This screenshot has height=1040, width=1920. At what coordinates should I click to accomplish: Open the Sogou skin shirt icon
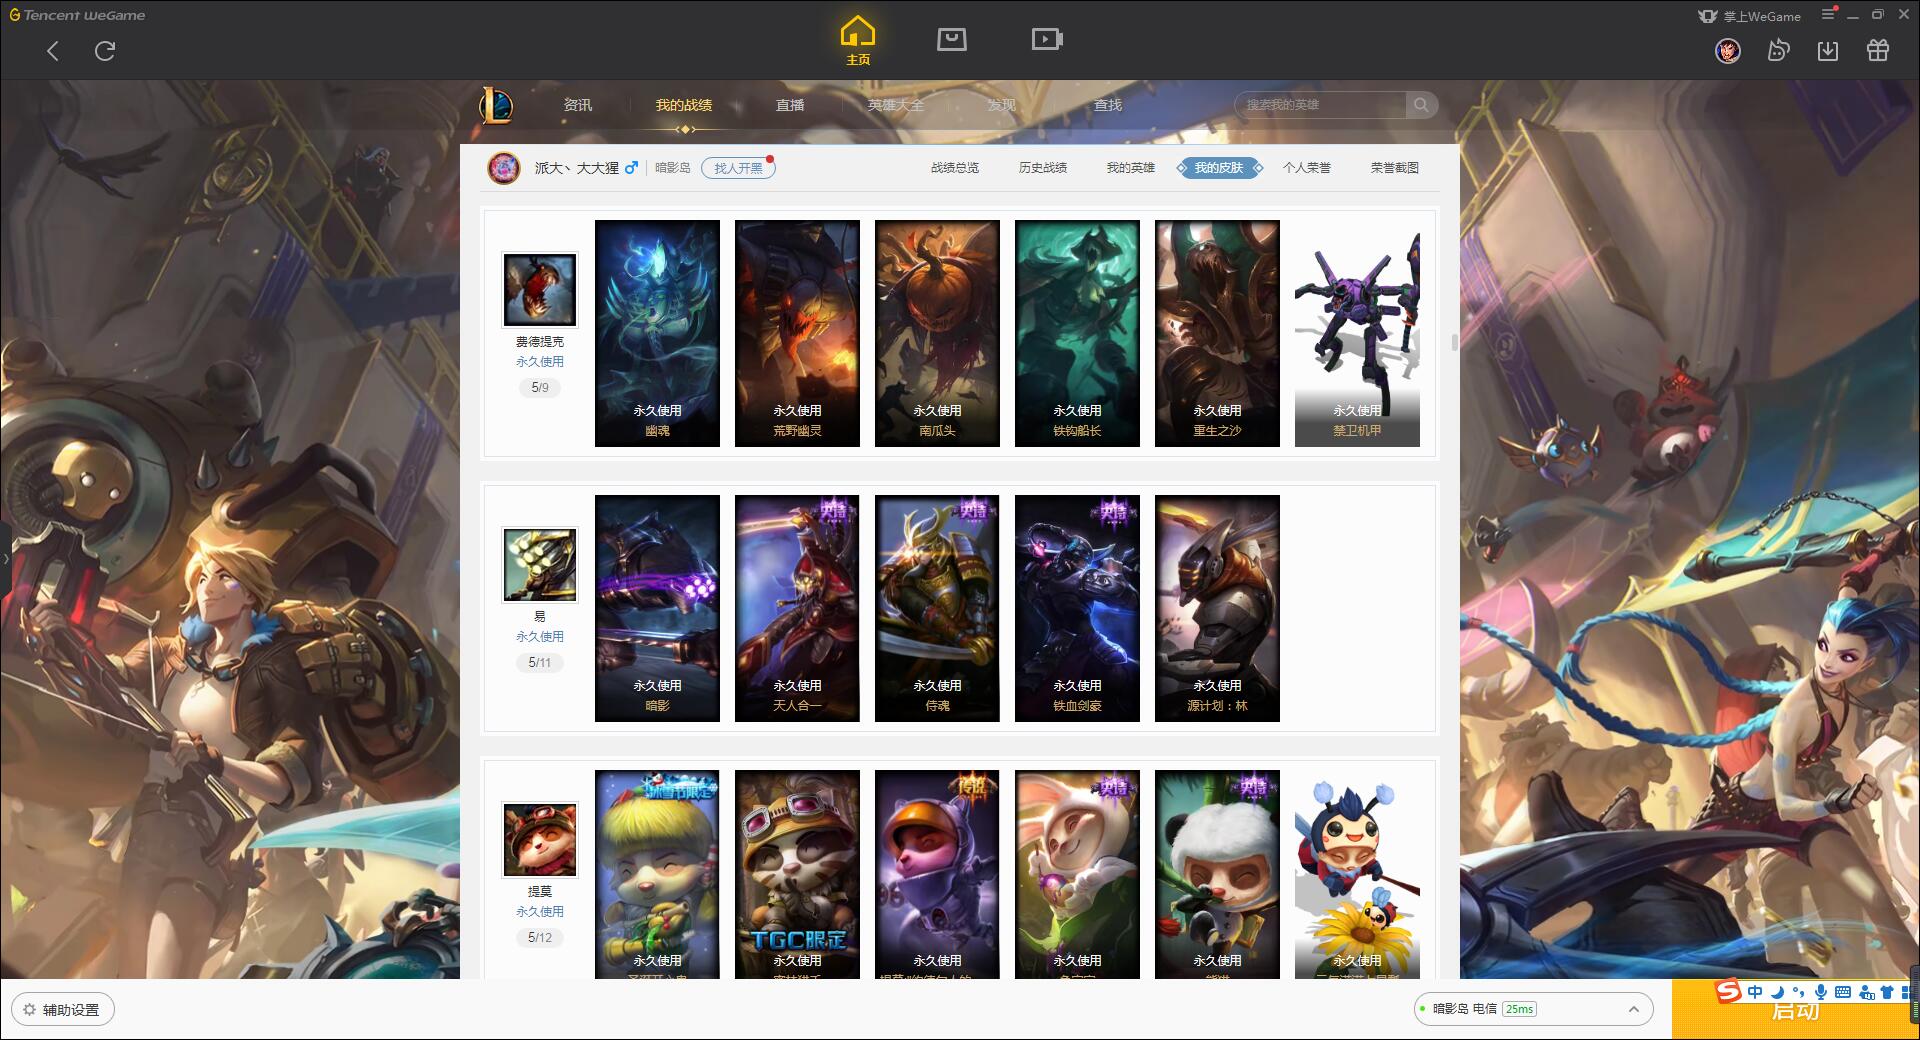1887,992
